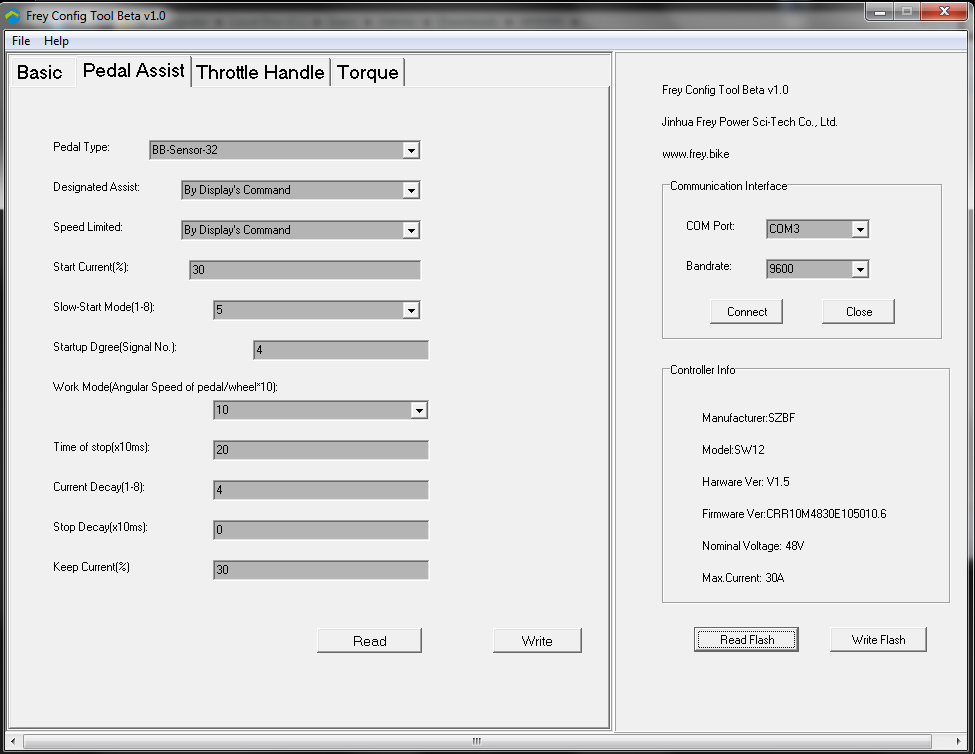Viewport: 975px width, 754px height.
Task: Open the Help menu
Action: 57,41
